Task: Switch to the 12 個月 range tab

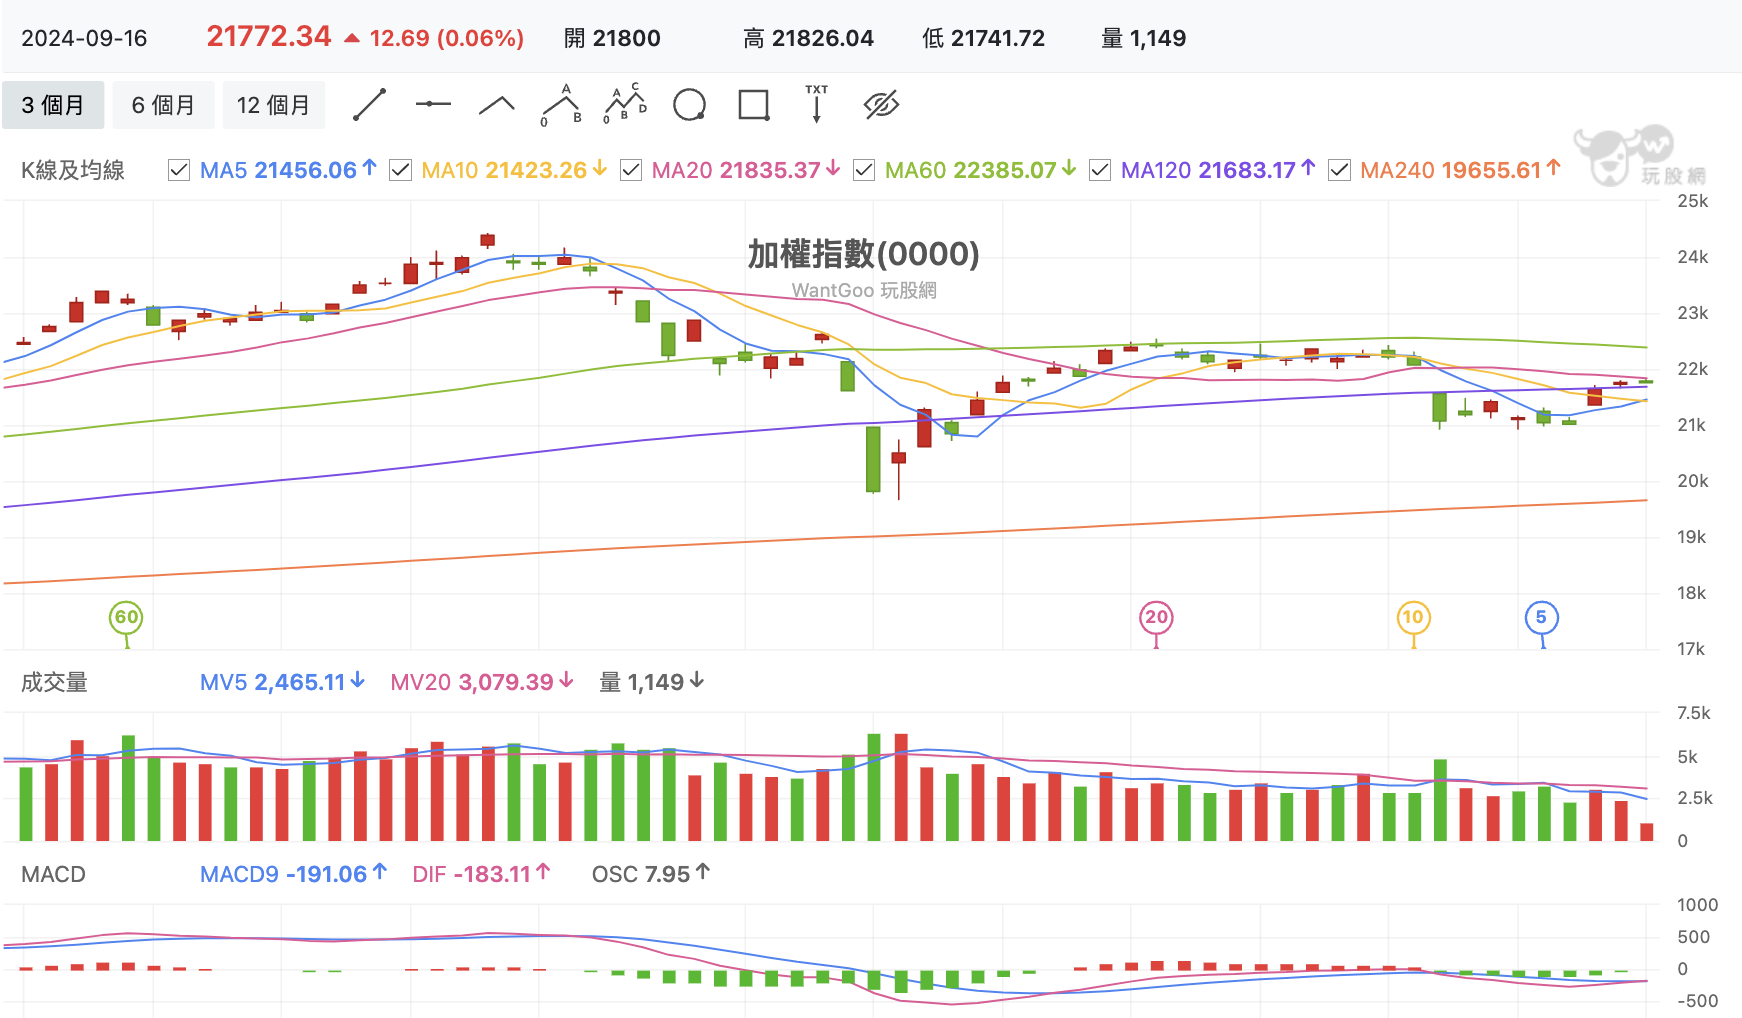Action: [x=274, y=105]
